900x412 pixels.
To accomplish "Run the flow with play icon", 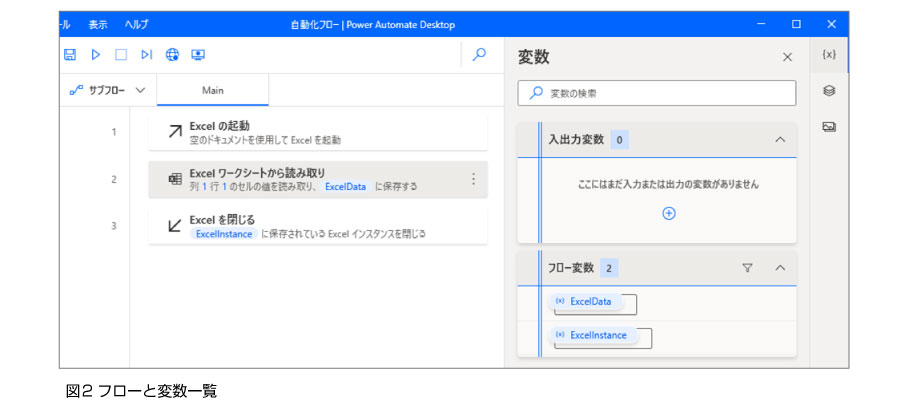I will click(x=96, y=55).
